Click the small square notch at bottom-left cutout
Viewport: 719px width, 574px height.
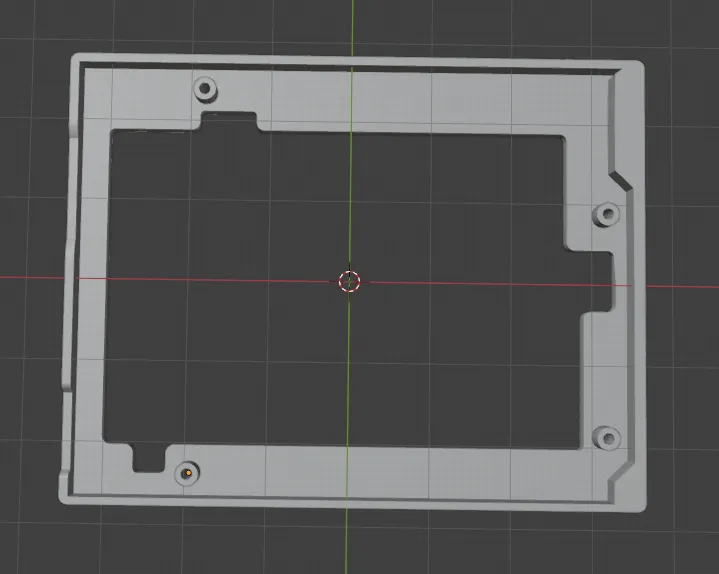tap(148, 456)
